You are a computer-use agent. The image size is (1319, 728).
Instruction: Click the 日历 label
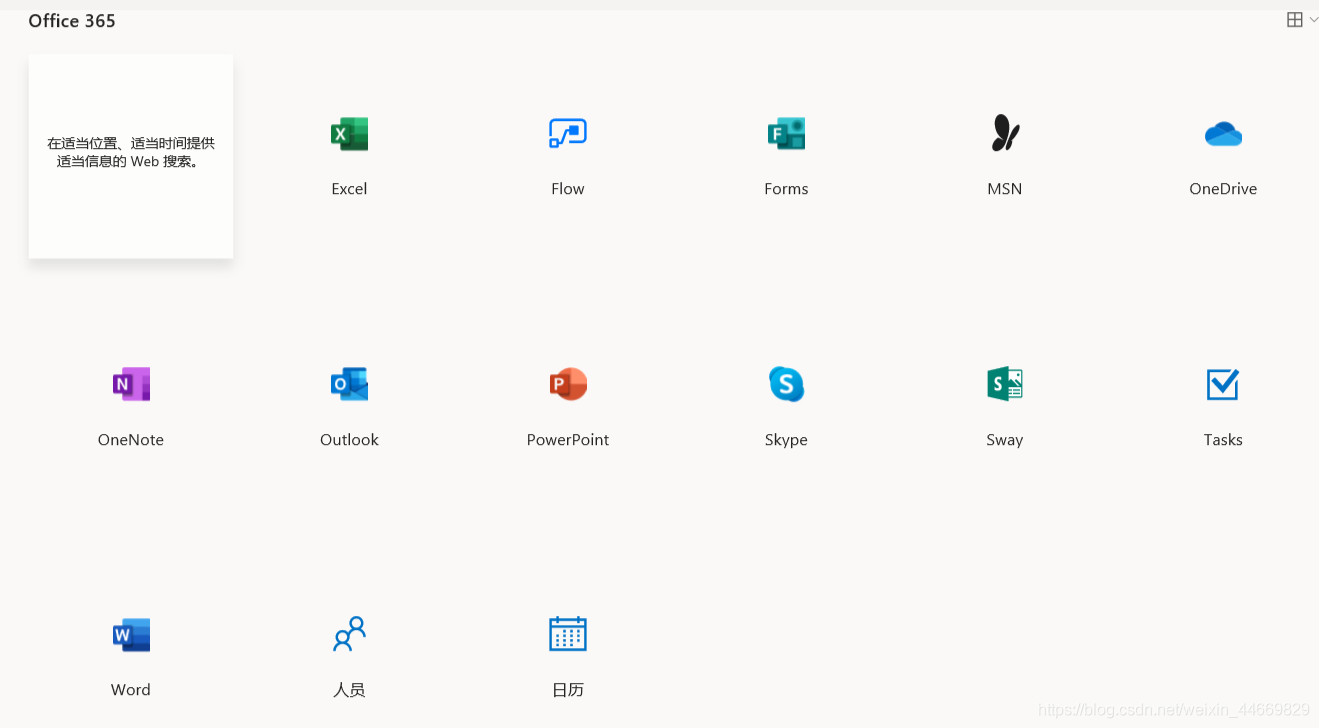click(568, 689)
